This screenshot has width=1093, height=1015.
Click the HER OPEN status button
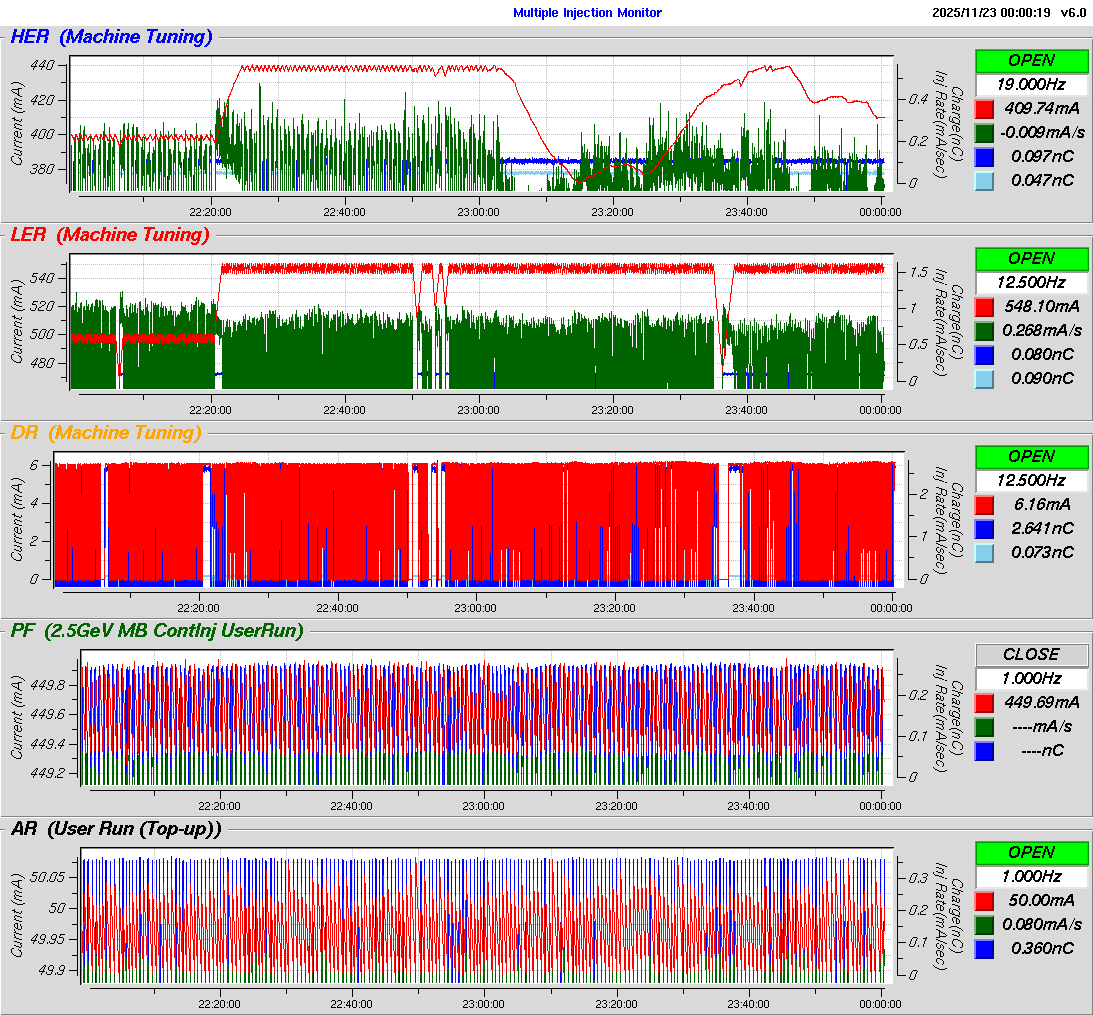[x=1031, y=60]
